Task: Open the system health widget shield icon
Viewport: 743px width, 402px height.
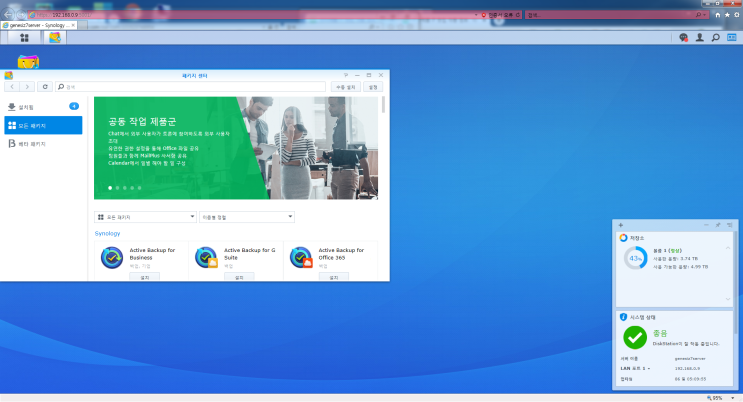Action: pyautogui.click(x=623, y=317)
